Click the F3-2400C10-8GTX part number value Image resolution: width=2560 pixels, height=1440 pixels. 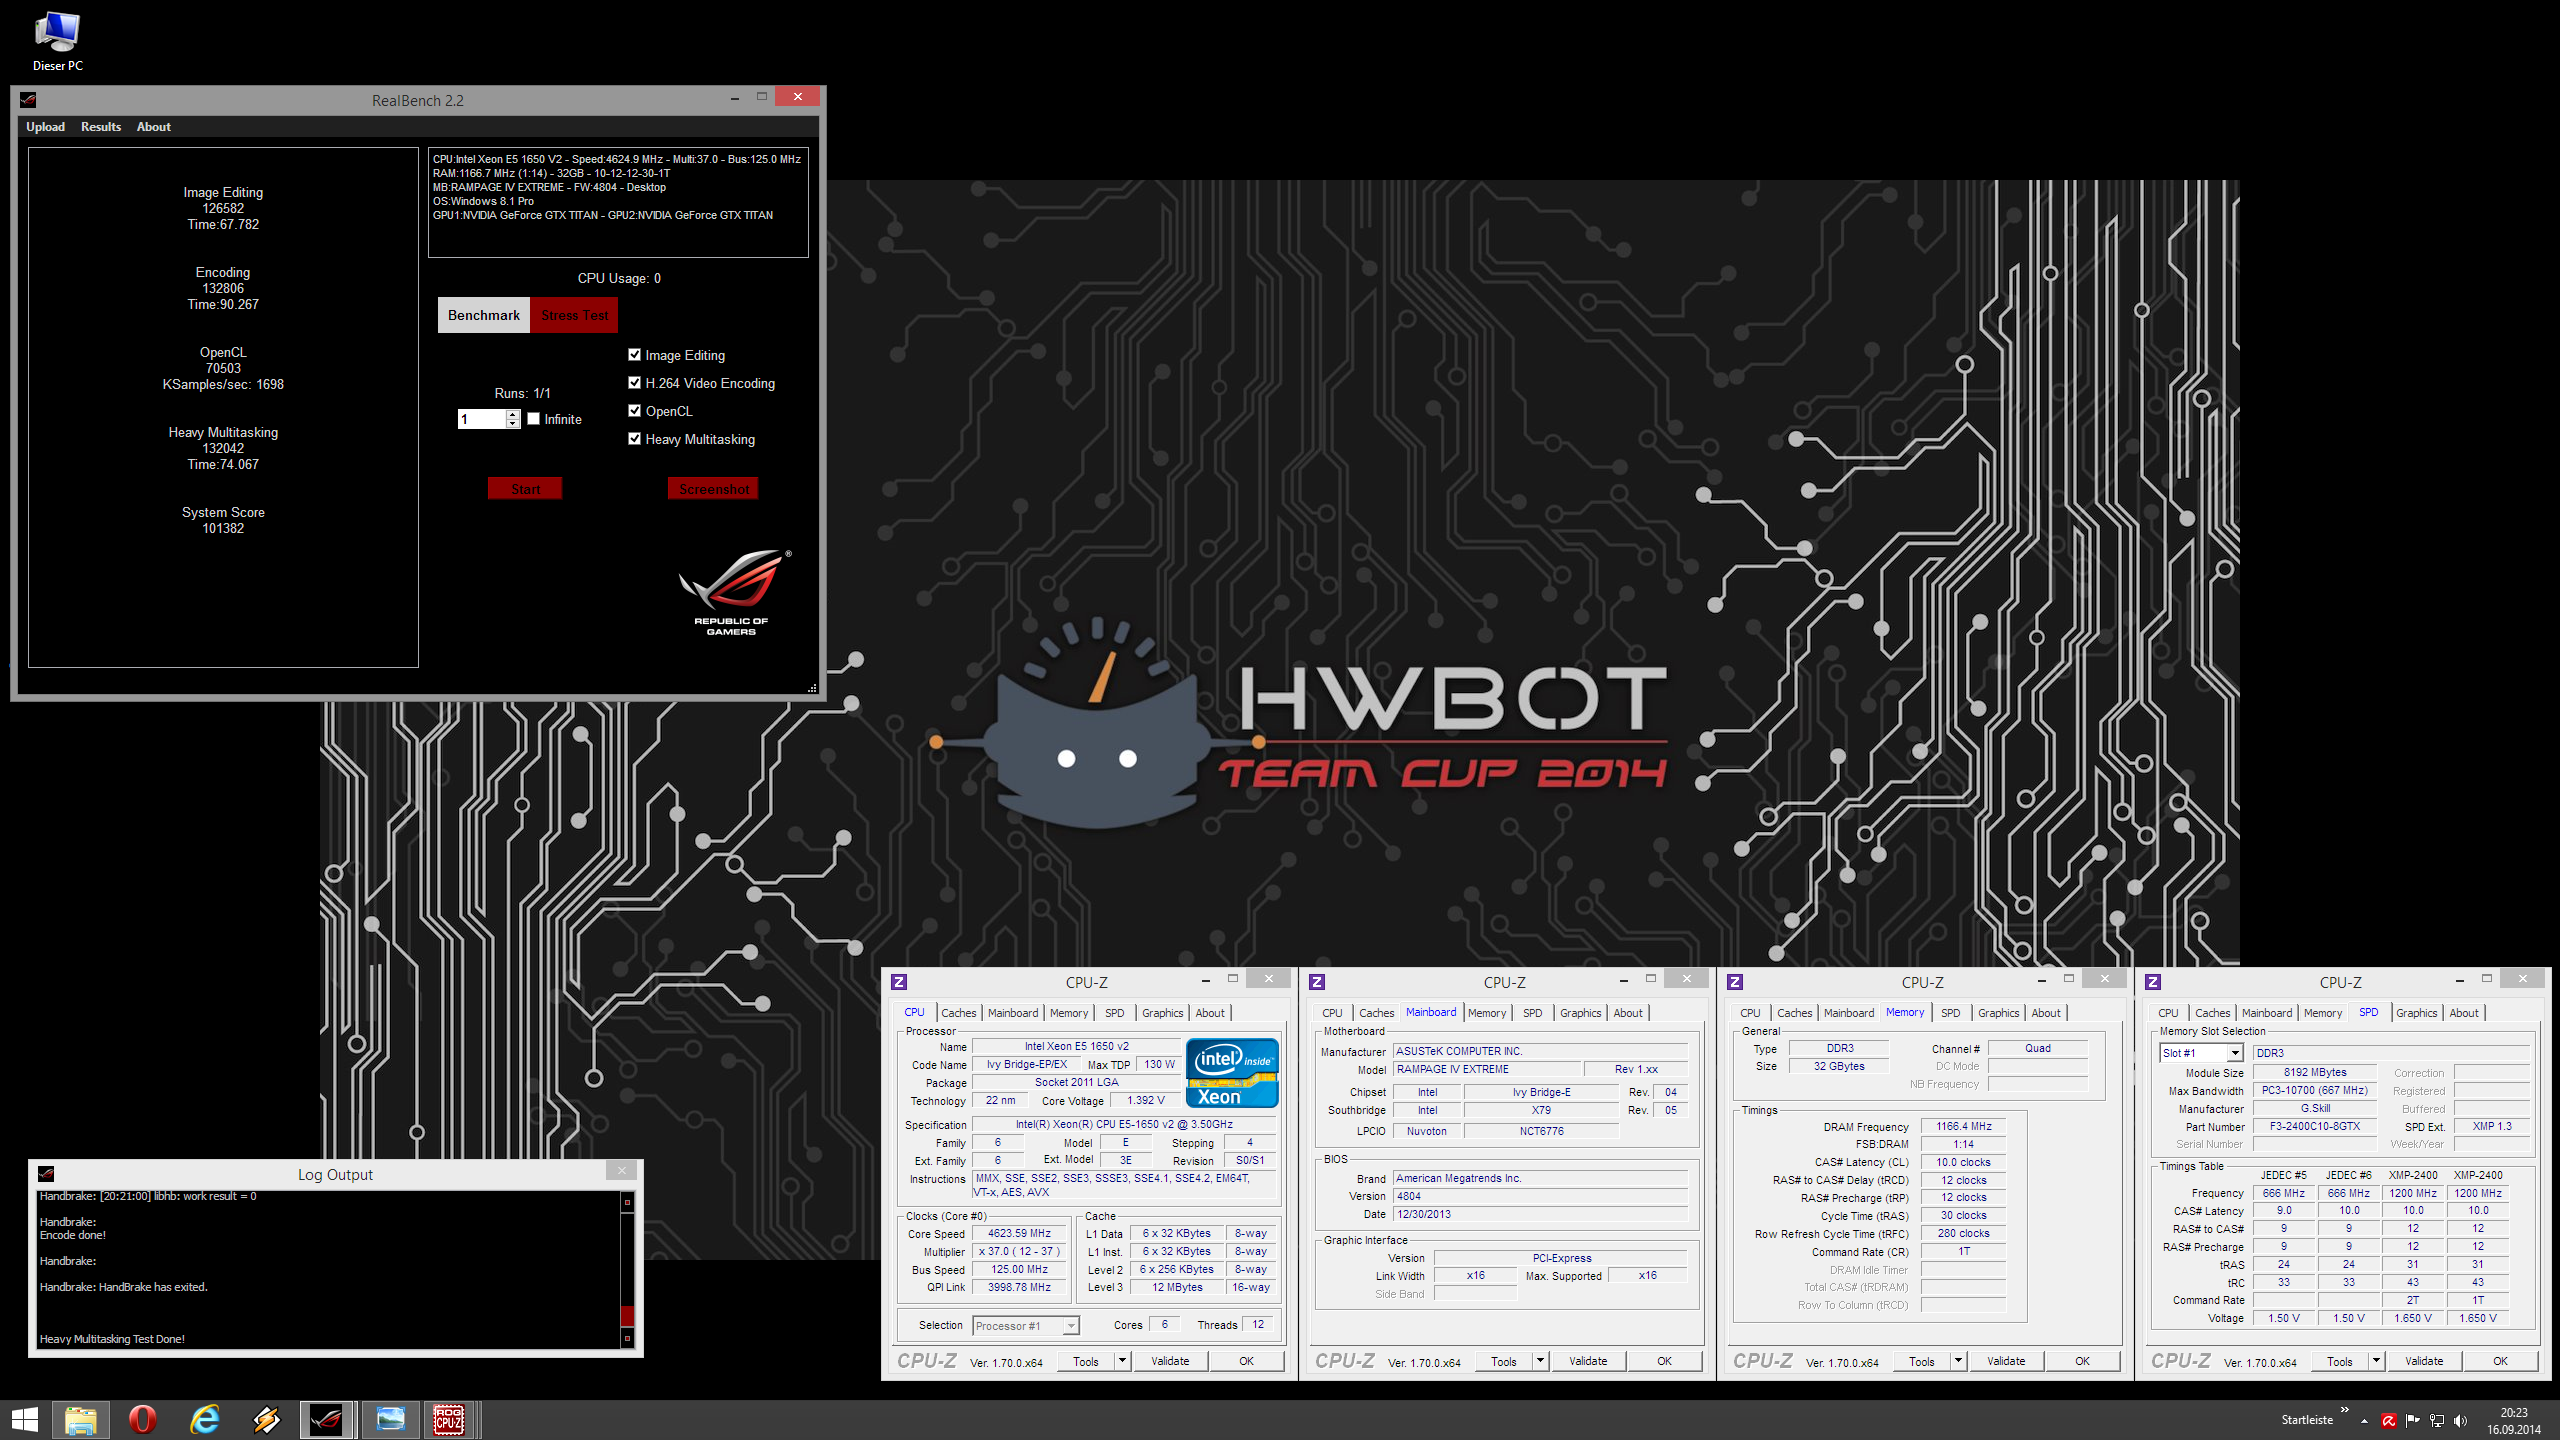tap(2314, 1126)
